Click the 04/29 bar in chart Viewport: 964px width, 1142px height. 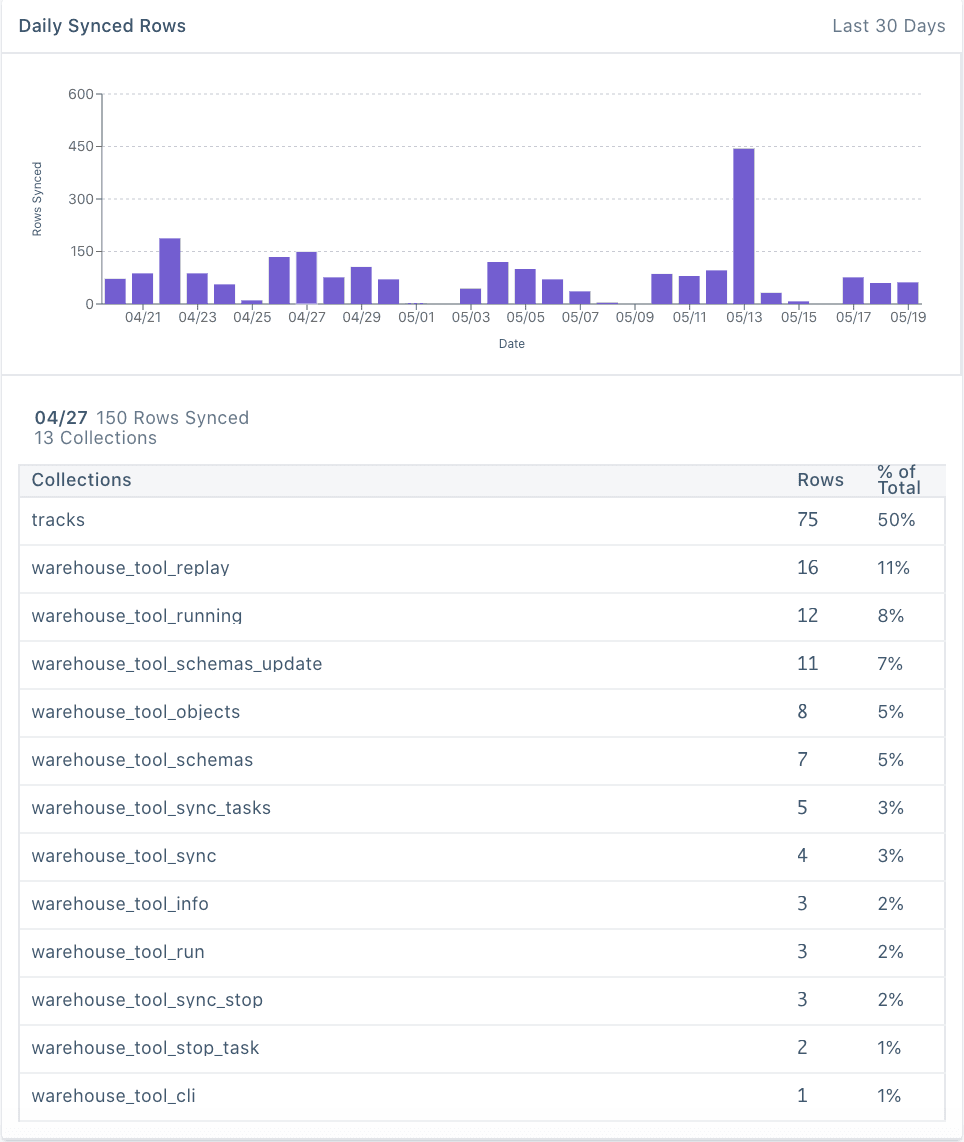(x=361, y=285)
